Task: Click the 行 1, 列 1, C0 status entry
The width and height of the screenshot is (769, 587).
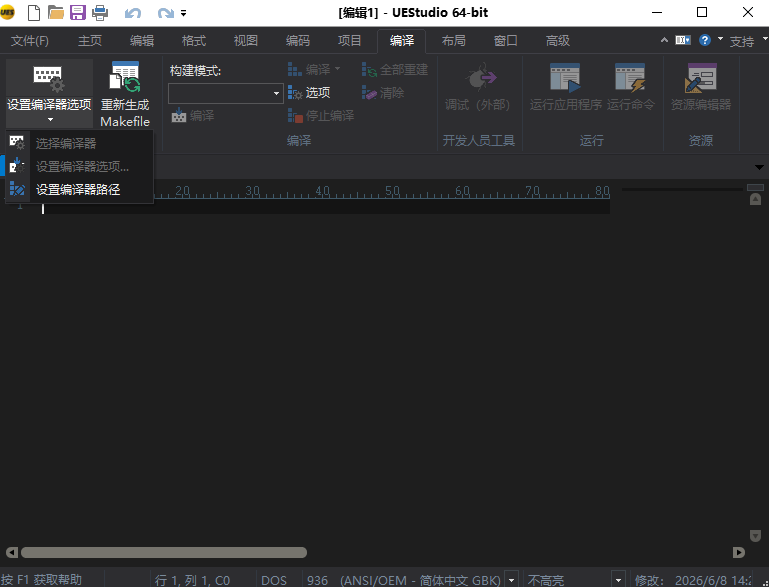Action: pyautogui.click(x=192, y=581)
